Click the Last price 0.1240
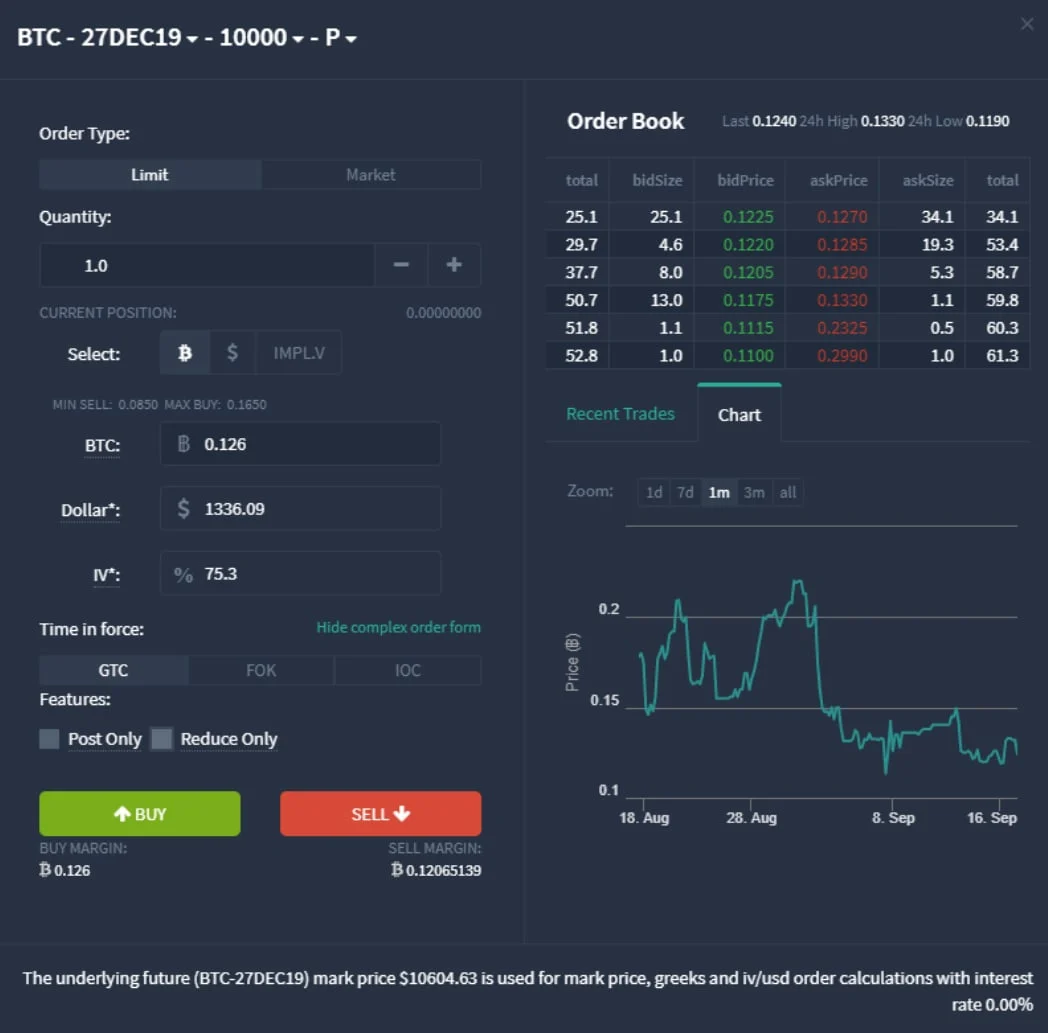 [x=774, y=122]
